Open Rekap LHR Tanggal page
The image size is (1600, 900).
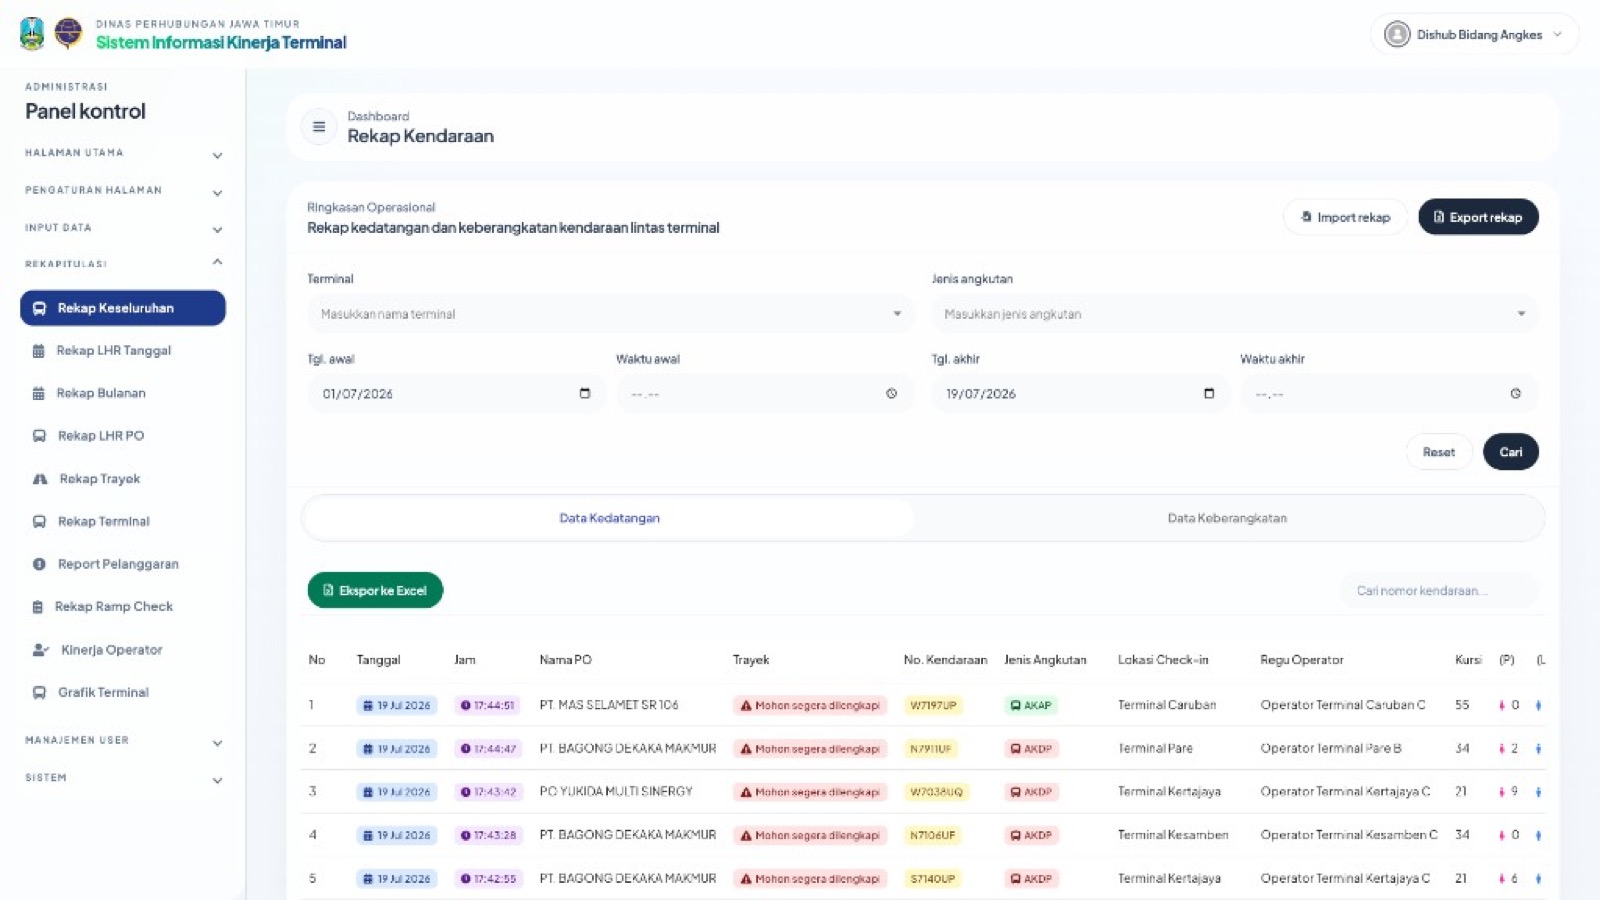pos(113,351)
